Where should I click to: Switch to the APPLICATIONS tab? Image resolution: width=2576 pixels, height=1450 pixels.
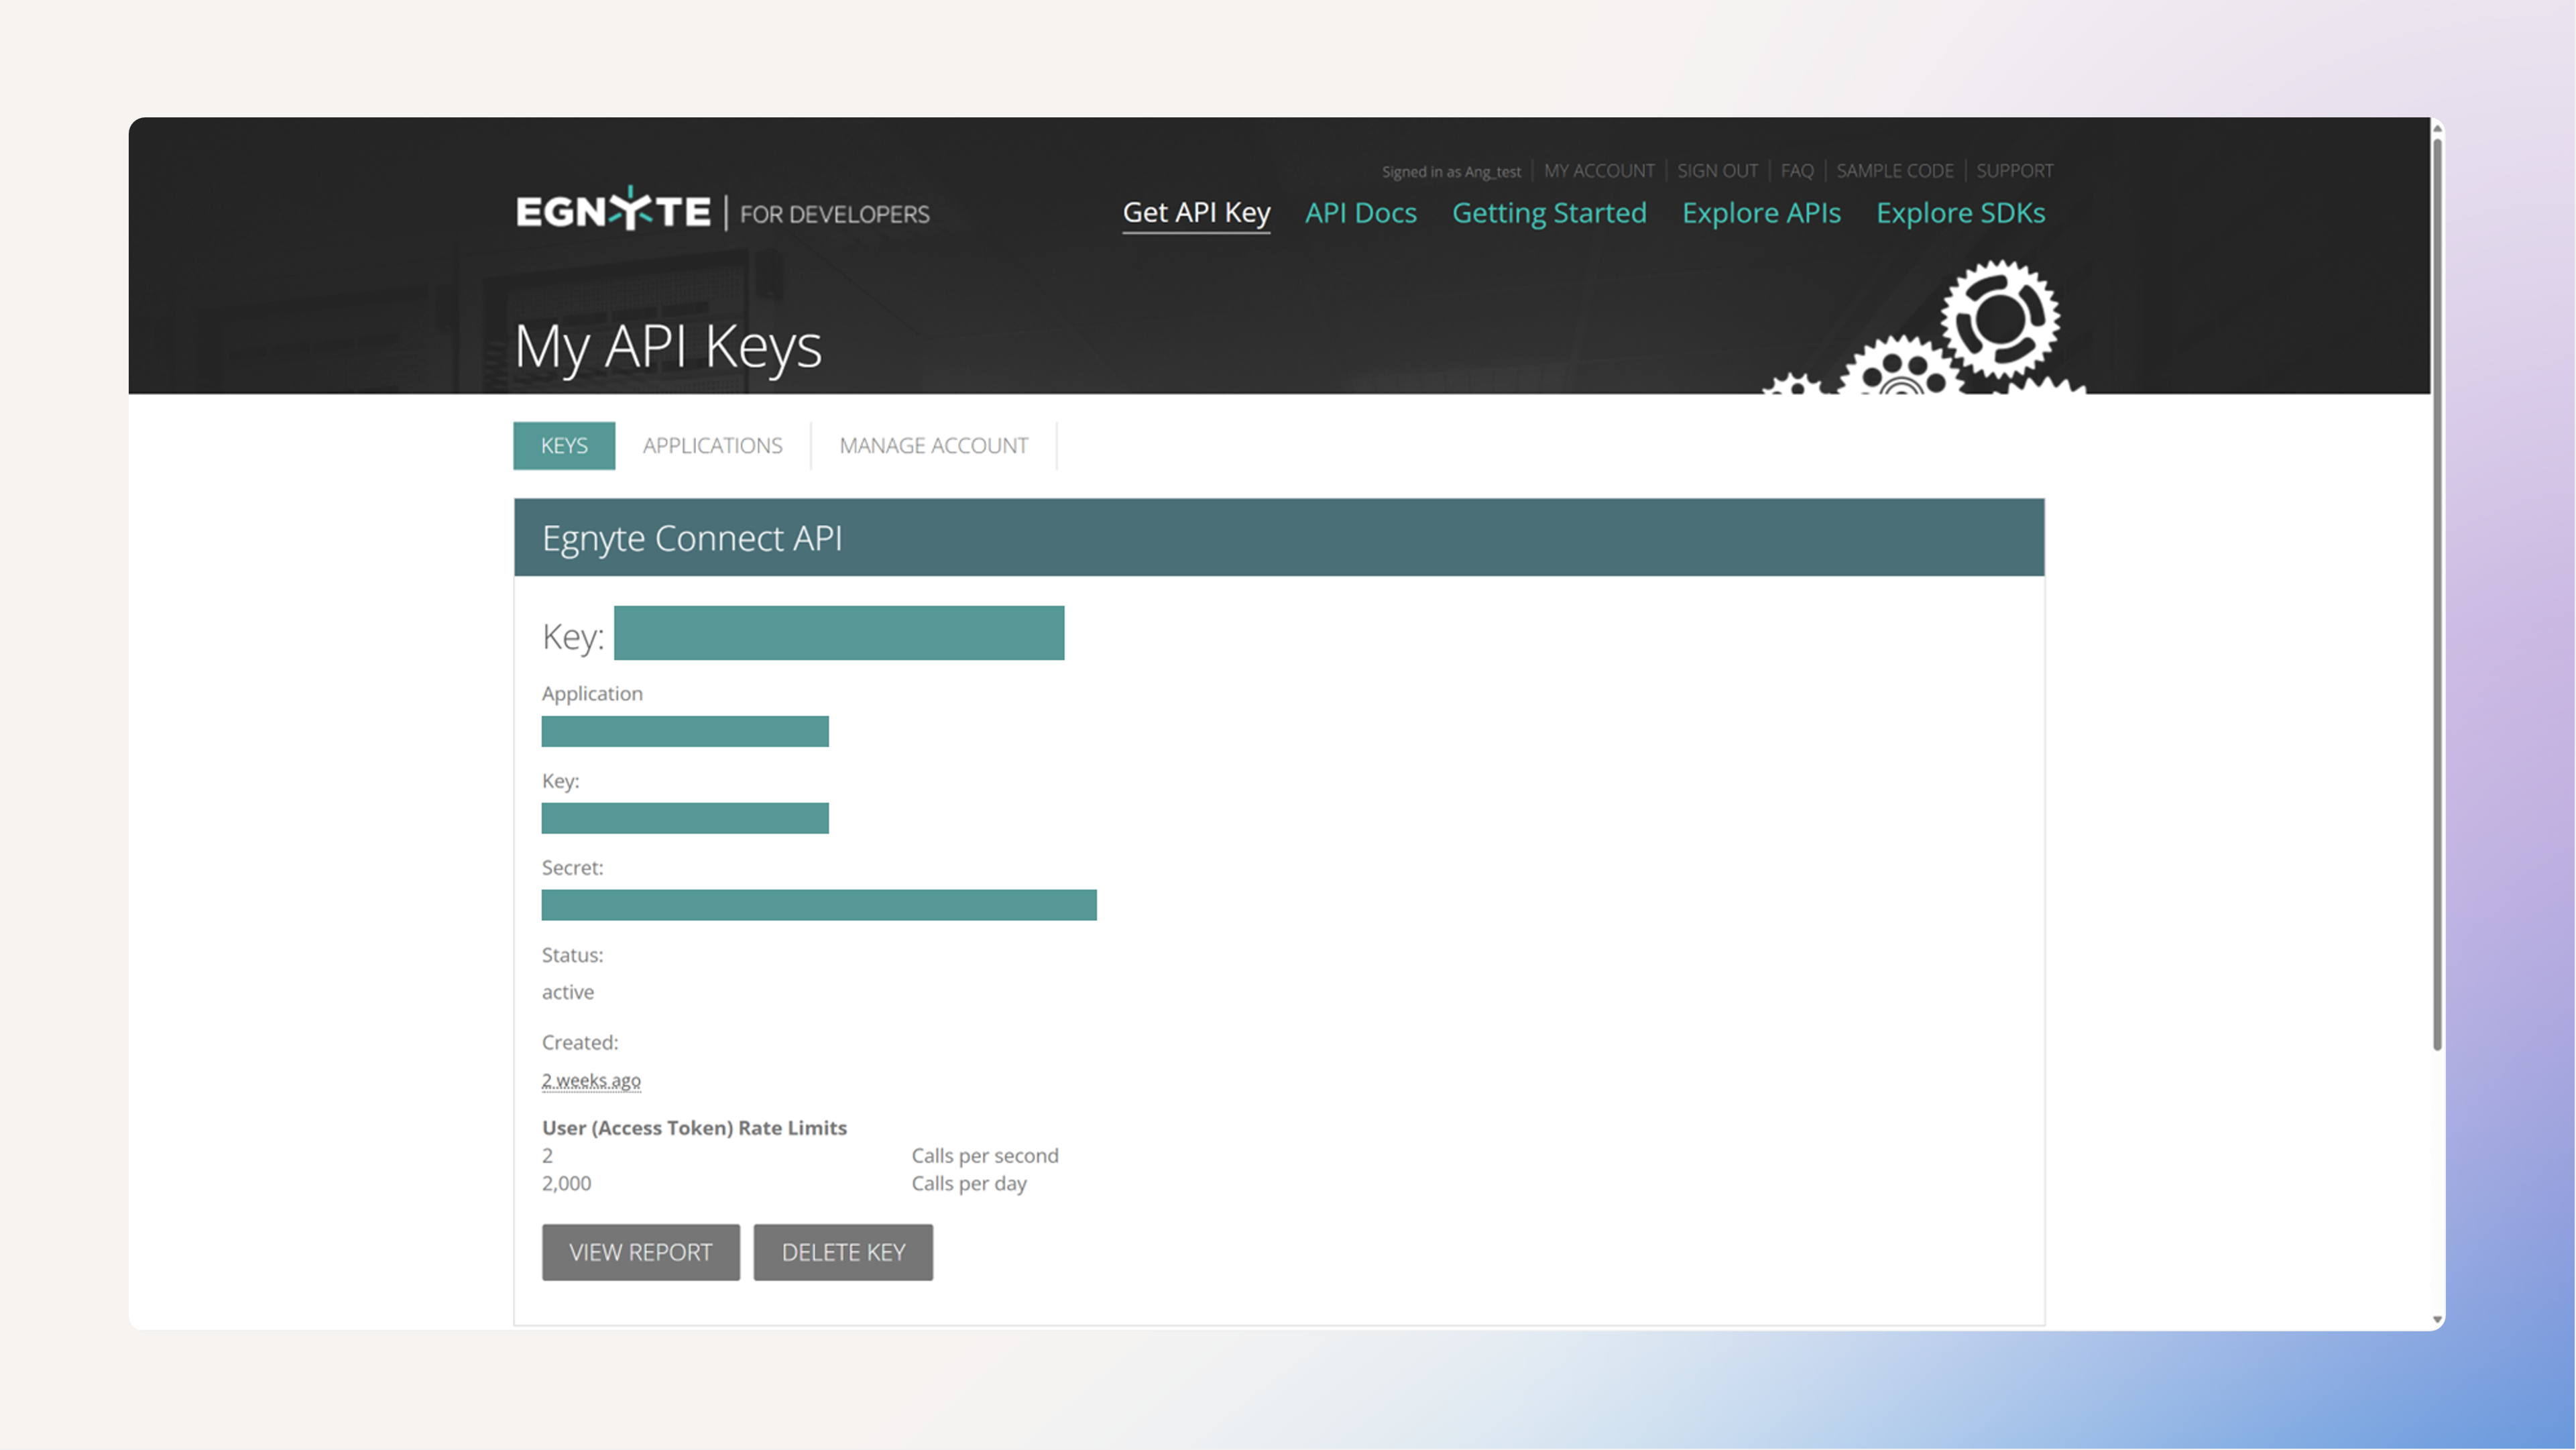pos(712,446)
